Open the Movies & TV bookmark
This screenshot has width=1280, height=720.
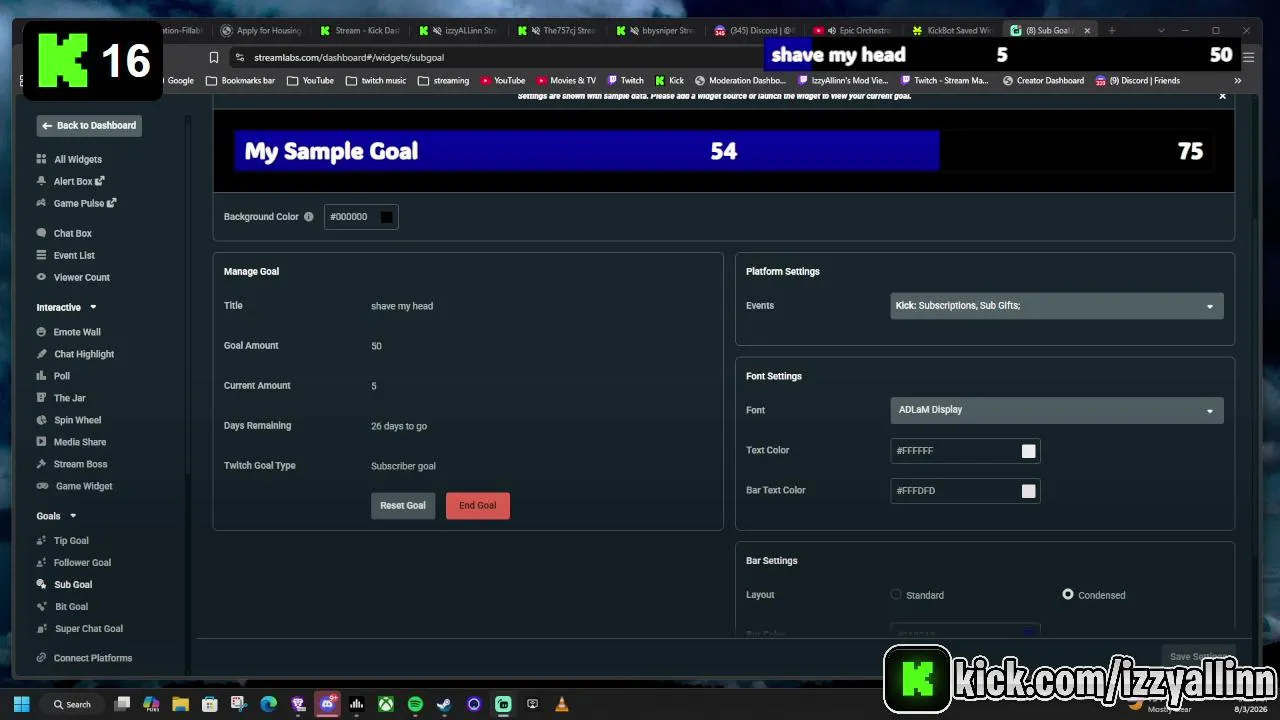pyautogui.click(x=566, y=81)
